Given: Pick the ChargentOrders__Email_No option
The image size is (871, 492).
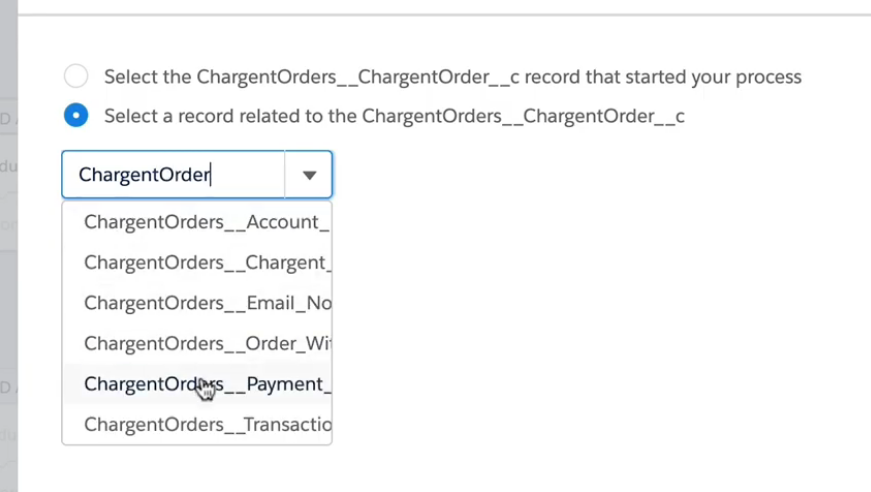Looking at the screenshot, I should (206, 303).
